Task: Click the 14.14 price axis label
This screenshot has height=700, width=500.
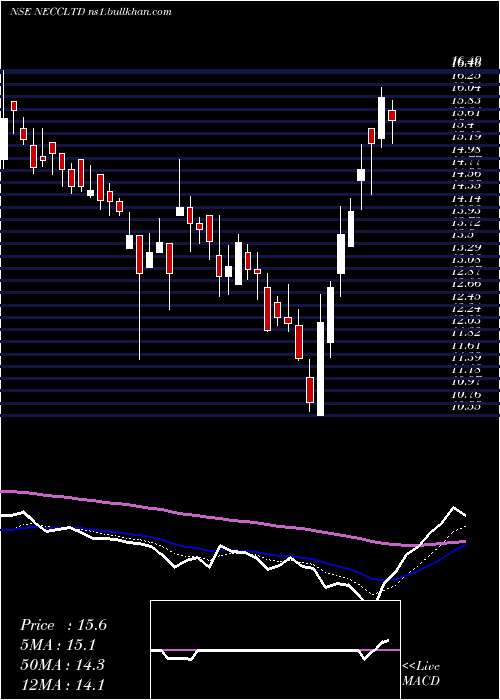Action: click(x=466, y=198)
